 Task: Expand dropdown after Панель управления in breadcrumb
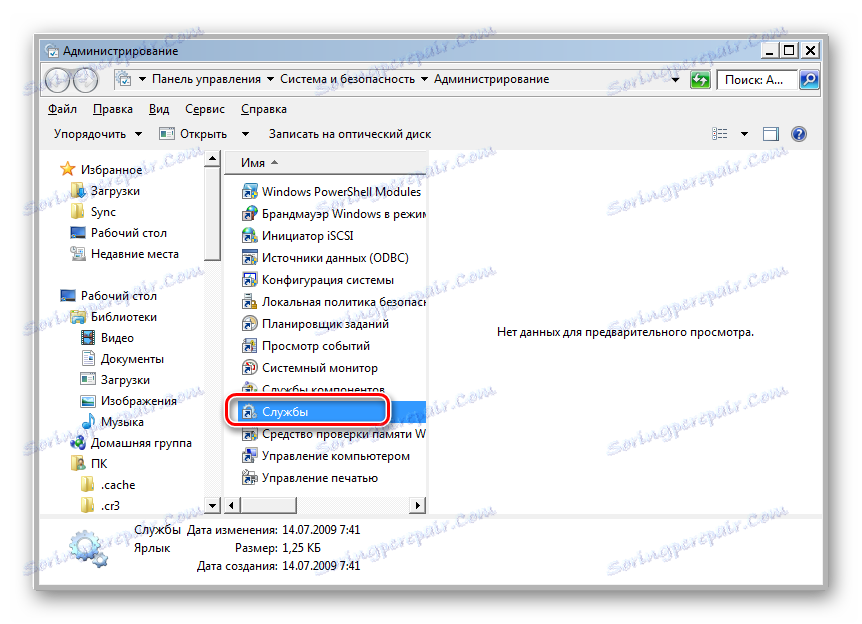[270, 79]
